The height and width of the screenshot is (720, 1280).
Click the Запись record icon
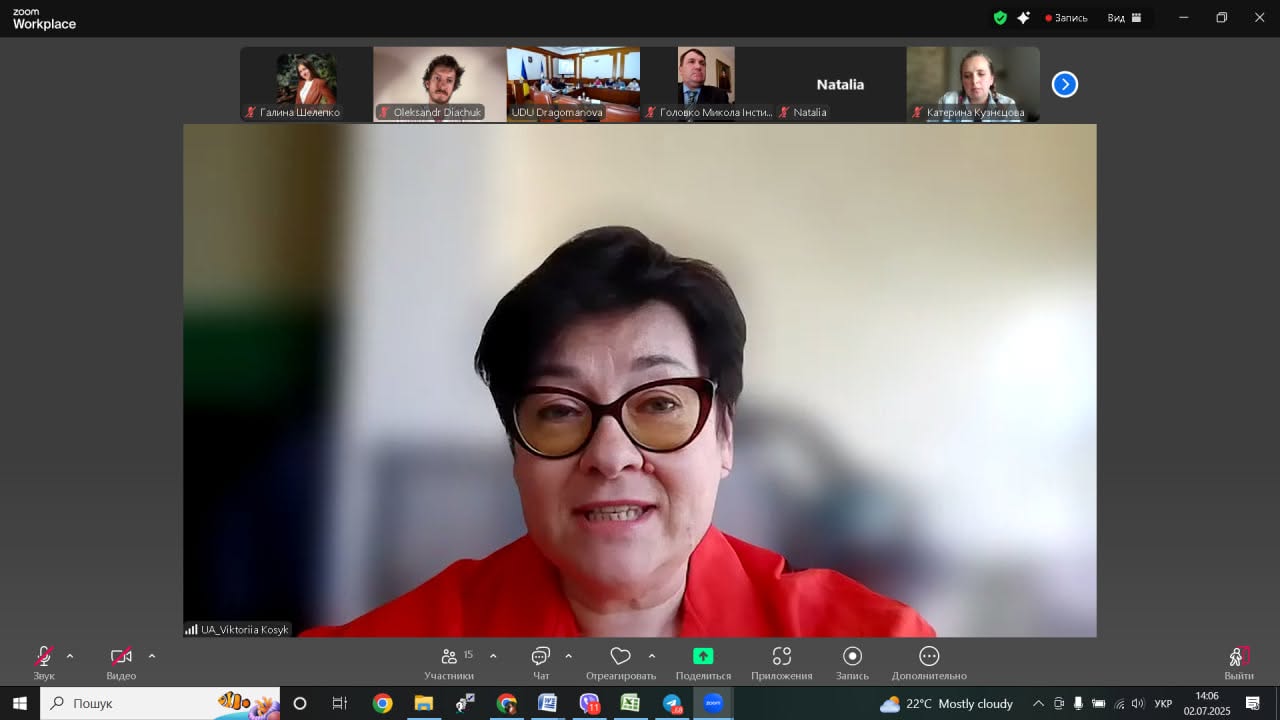click(x=853, y=657)
